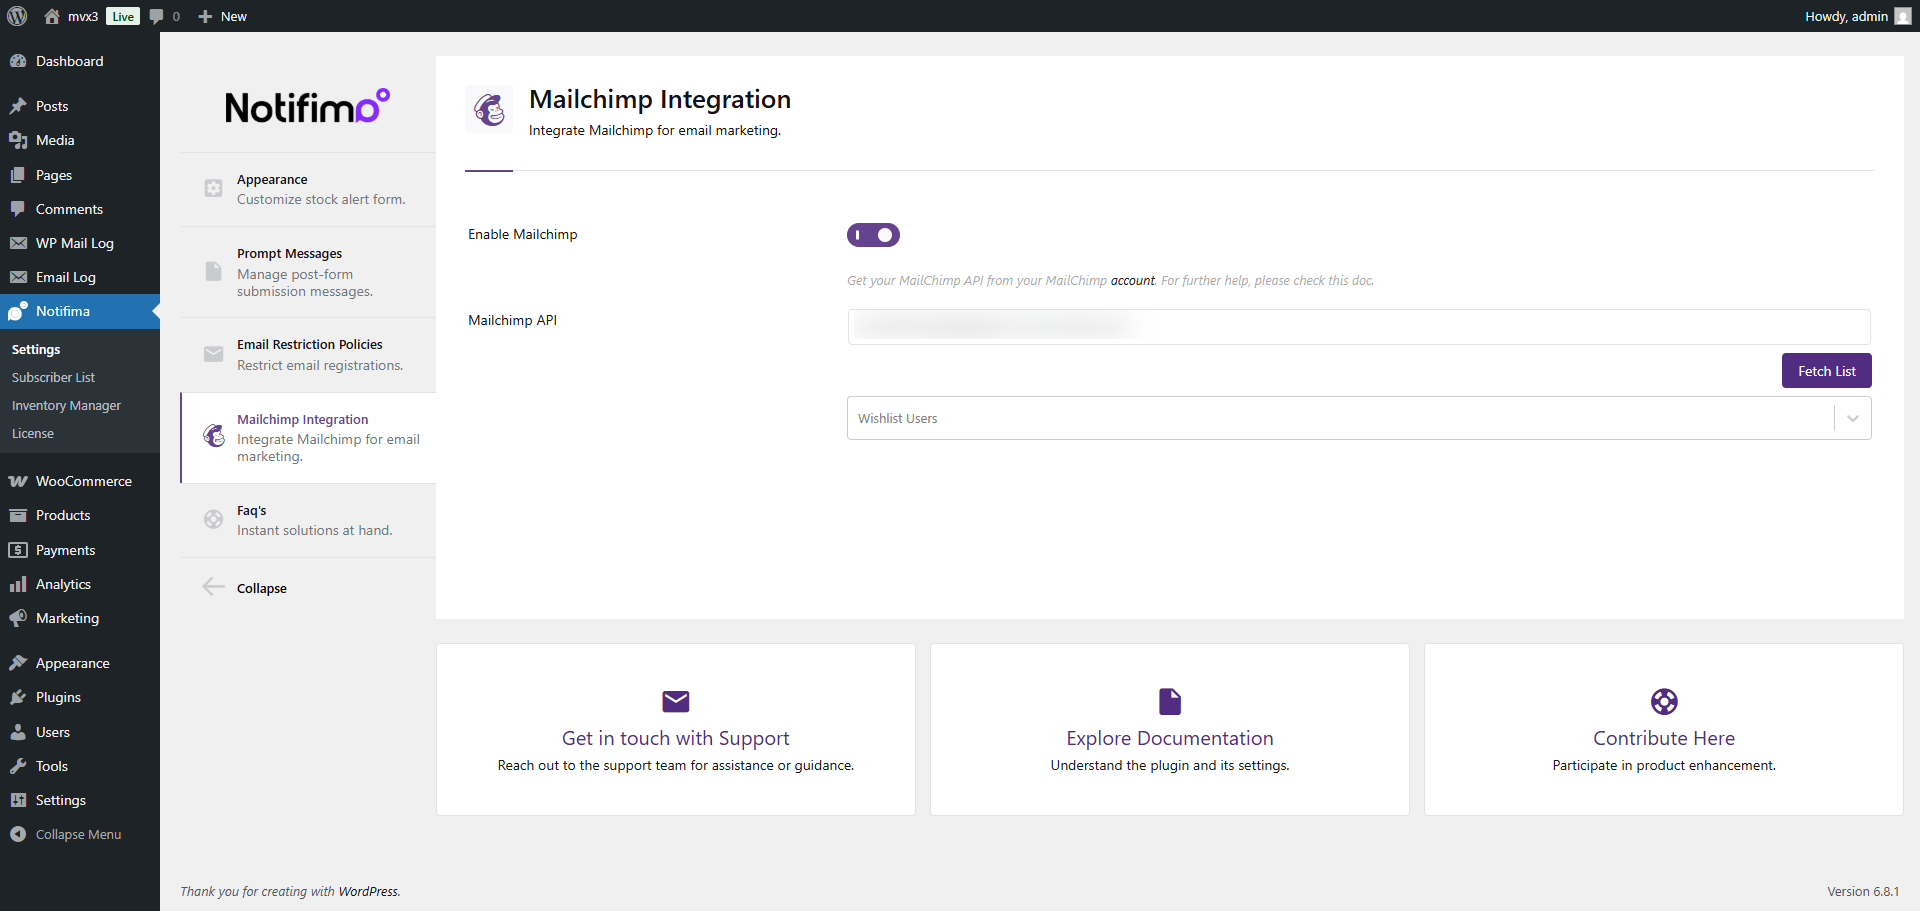Viewport: 1920px width, 911px height.
Task: Open the Wishlist Users dropdown arrow
Action: coord(1853,418)
